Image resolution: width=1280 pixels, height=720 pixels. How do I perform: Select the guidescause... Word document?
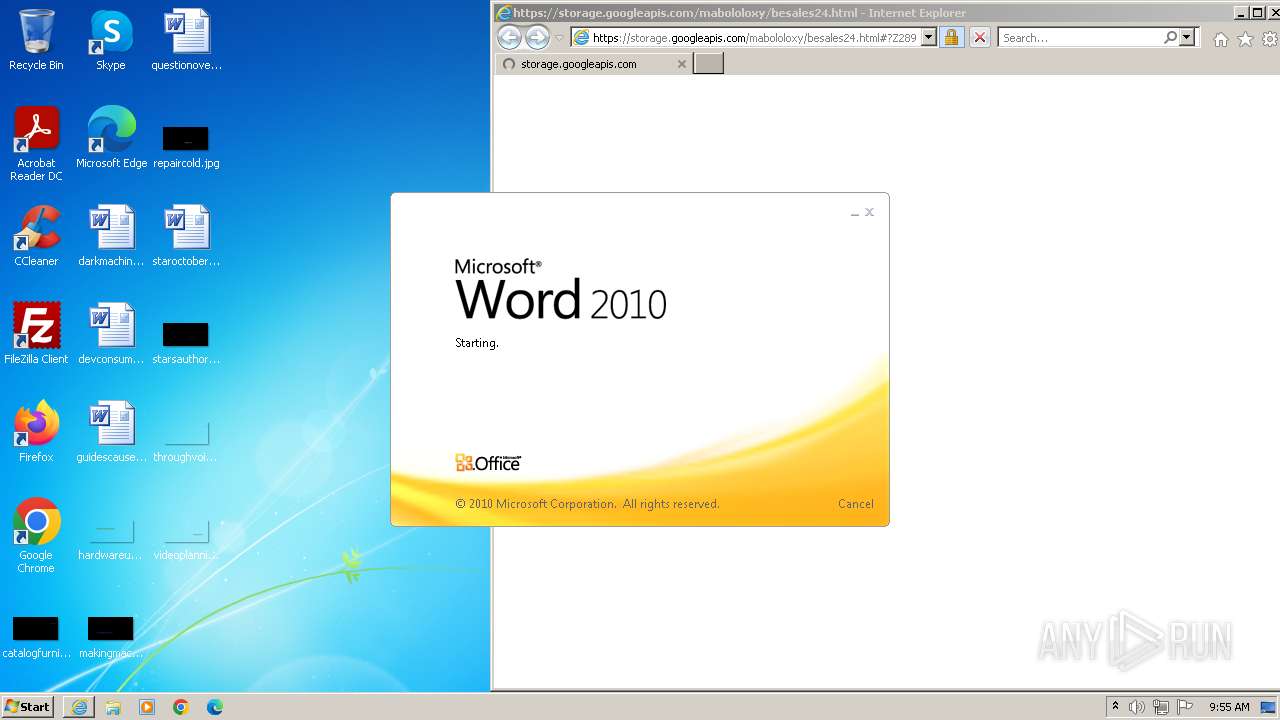111,432
